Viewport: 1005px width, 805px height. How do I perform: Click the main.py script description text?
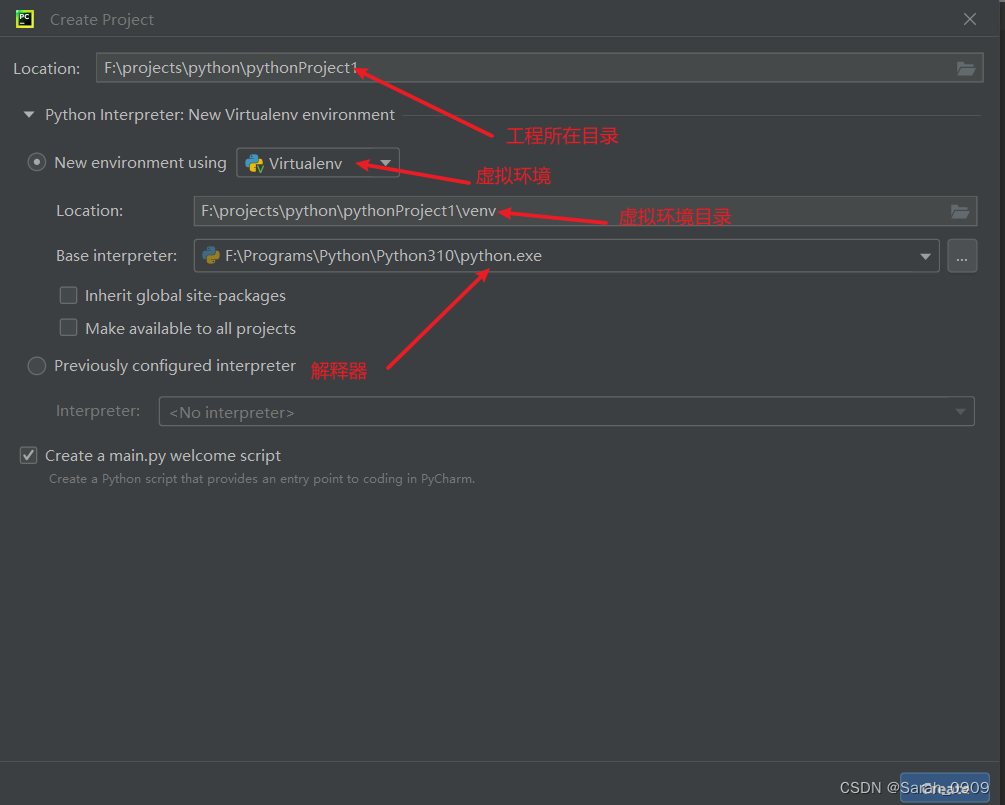click(262, 479)
